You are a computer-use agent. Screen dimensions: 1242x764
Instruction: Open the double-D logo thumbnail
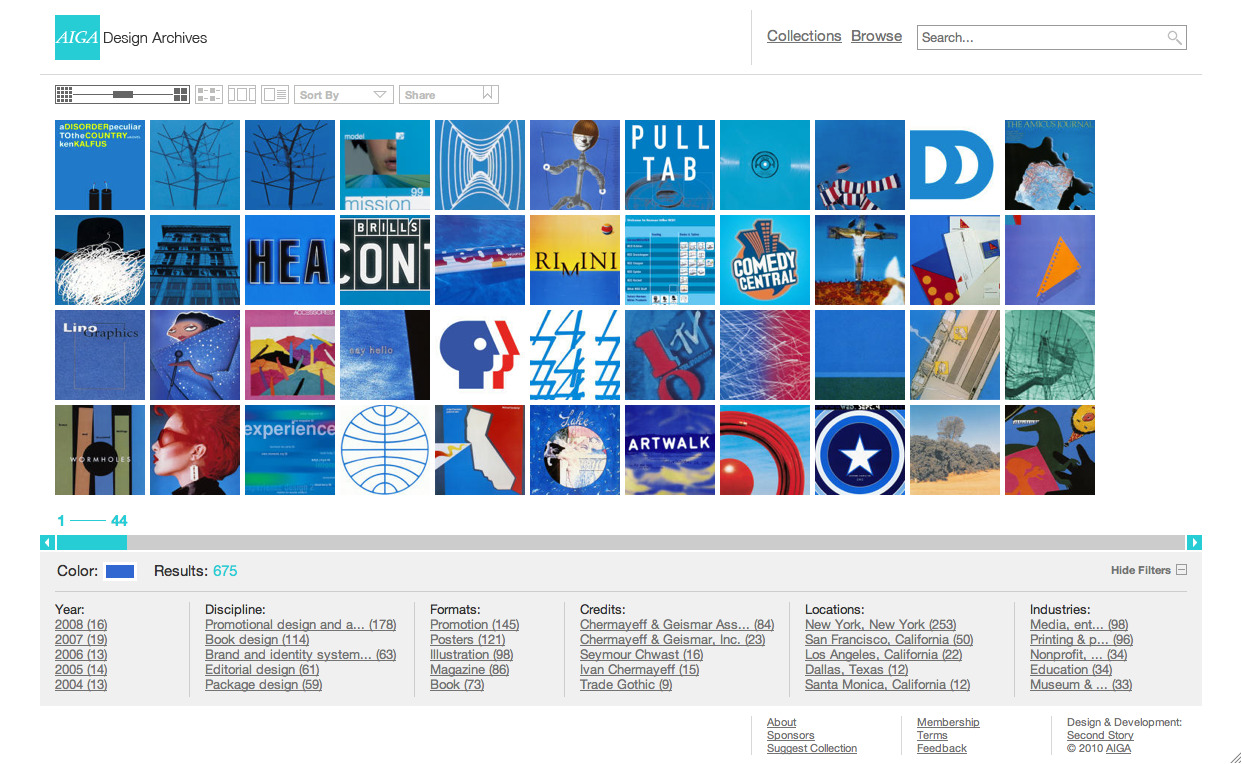coord(955,165)
